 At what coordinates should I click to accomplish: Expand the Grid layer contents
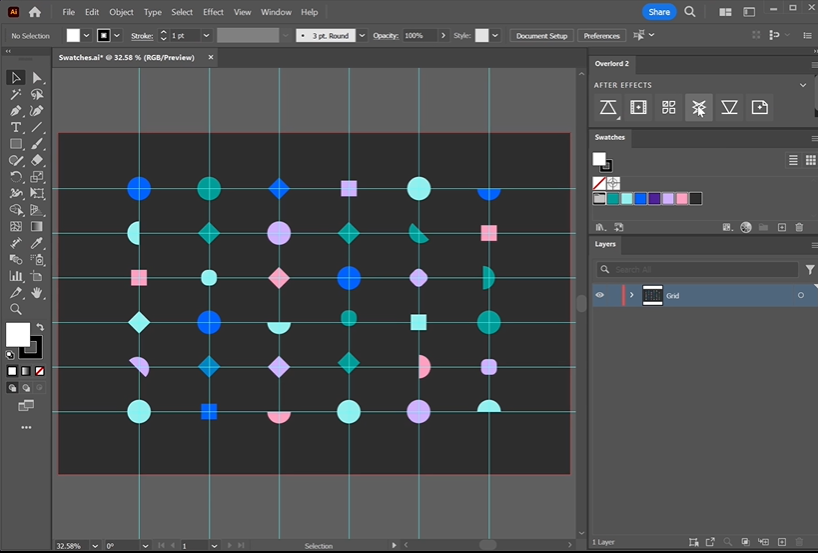[x=631, y=295]
